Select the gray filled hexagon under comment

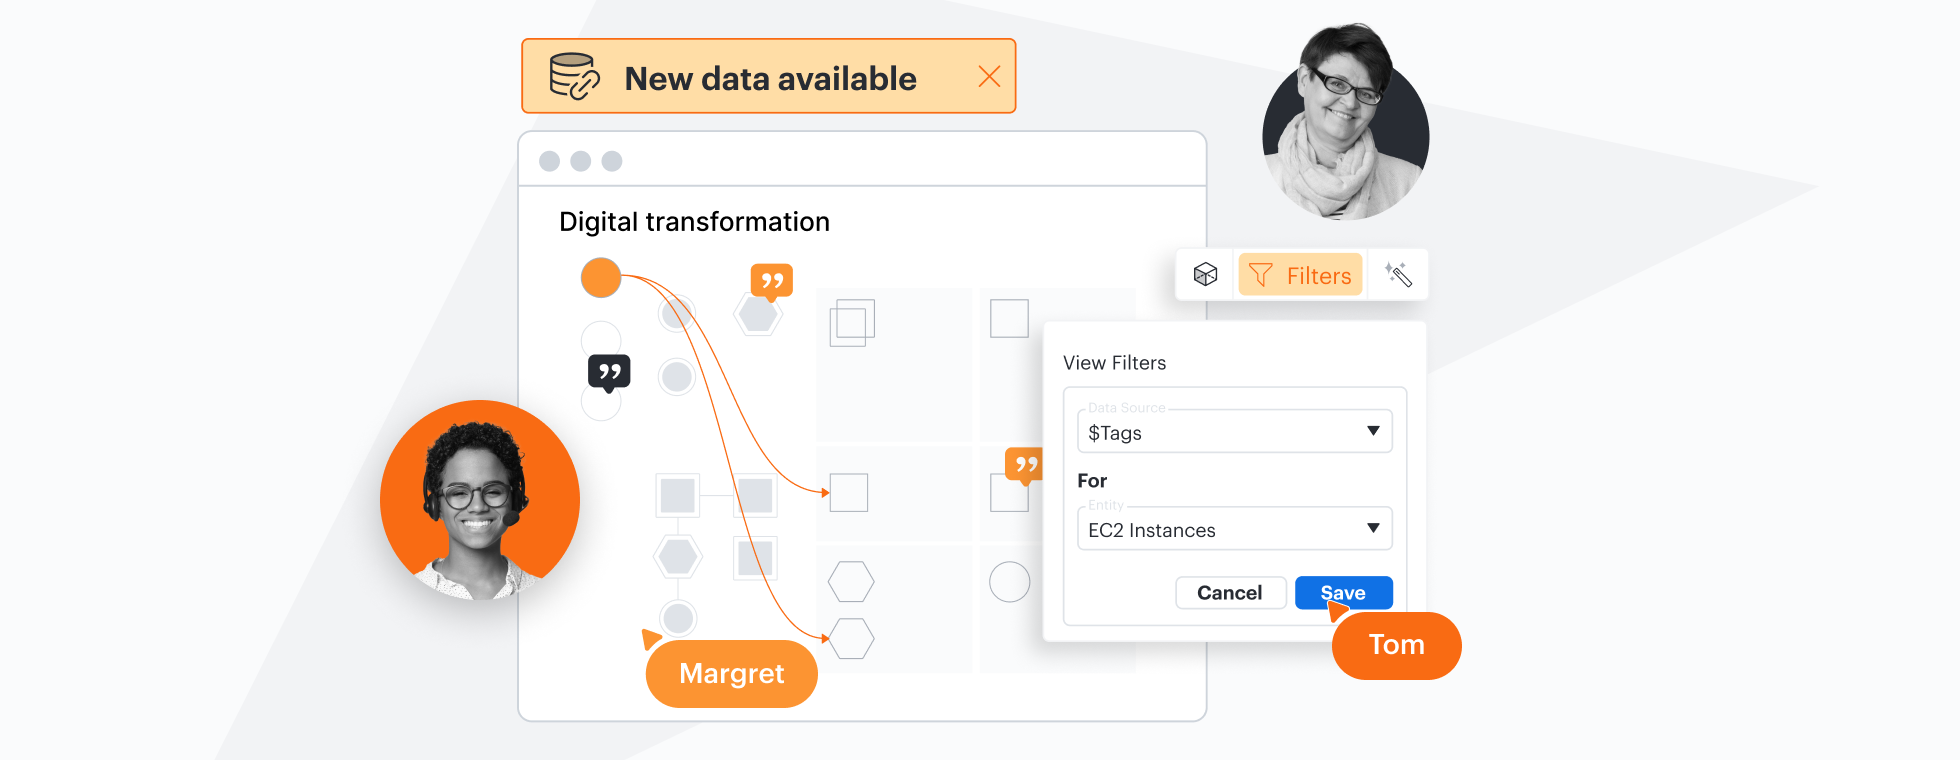coord(758,315)
